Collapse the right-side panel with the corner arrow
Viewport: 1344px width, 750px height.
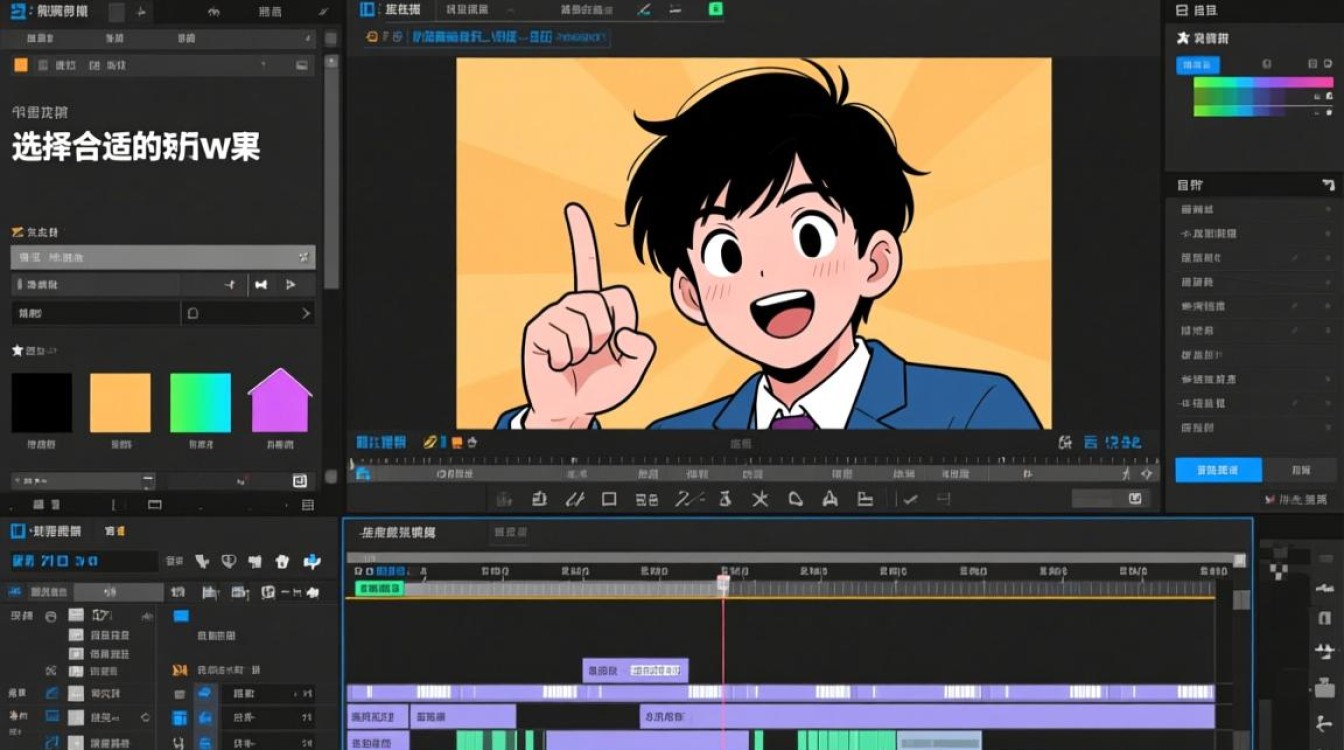(1328, 185)
